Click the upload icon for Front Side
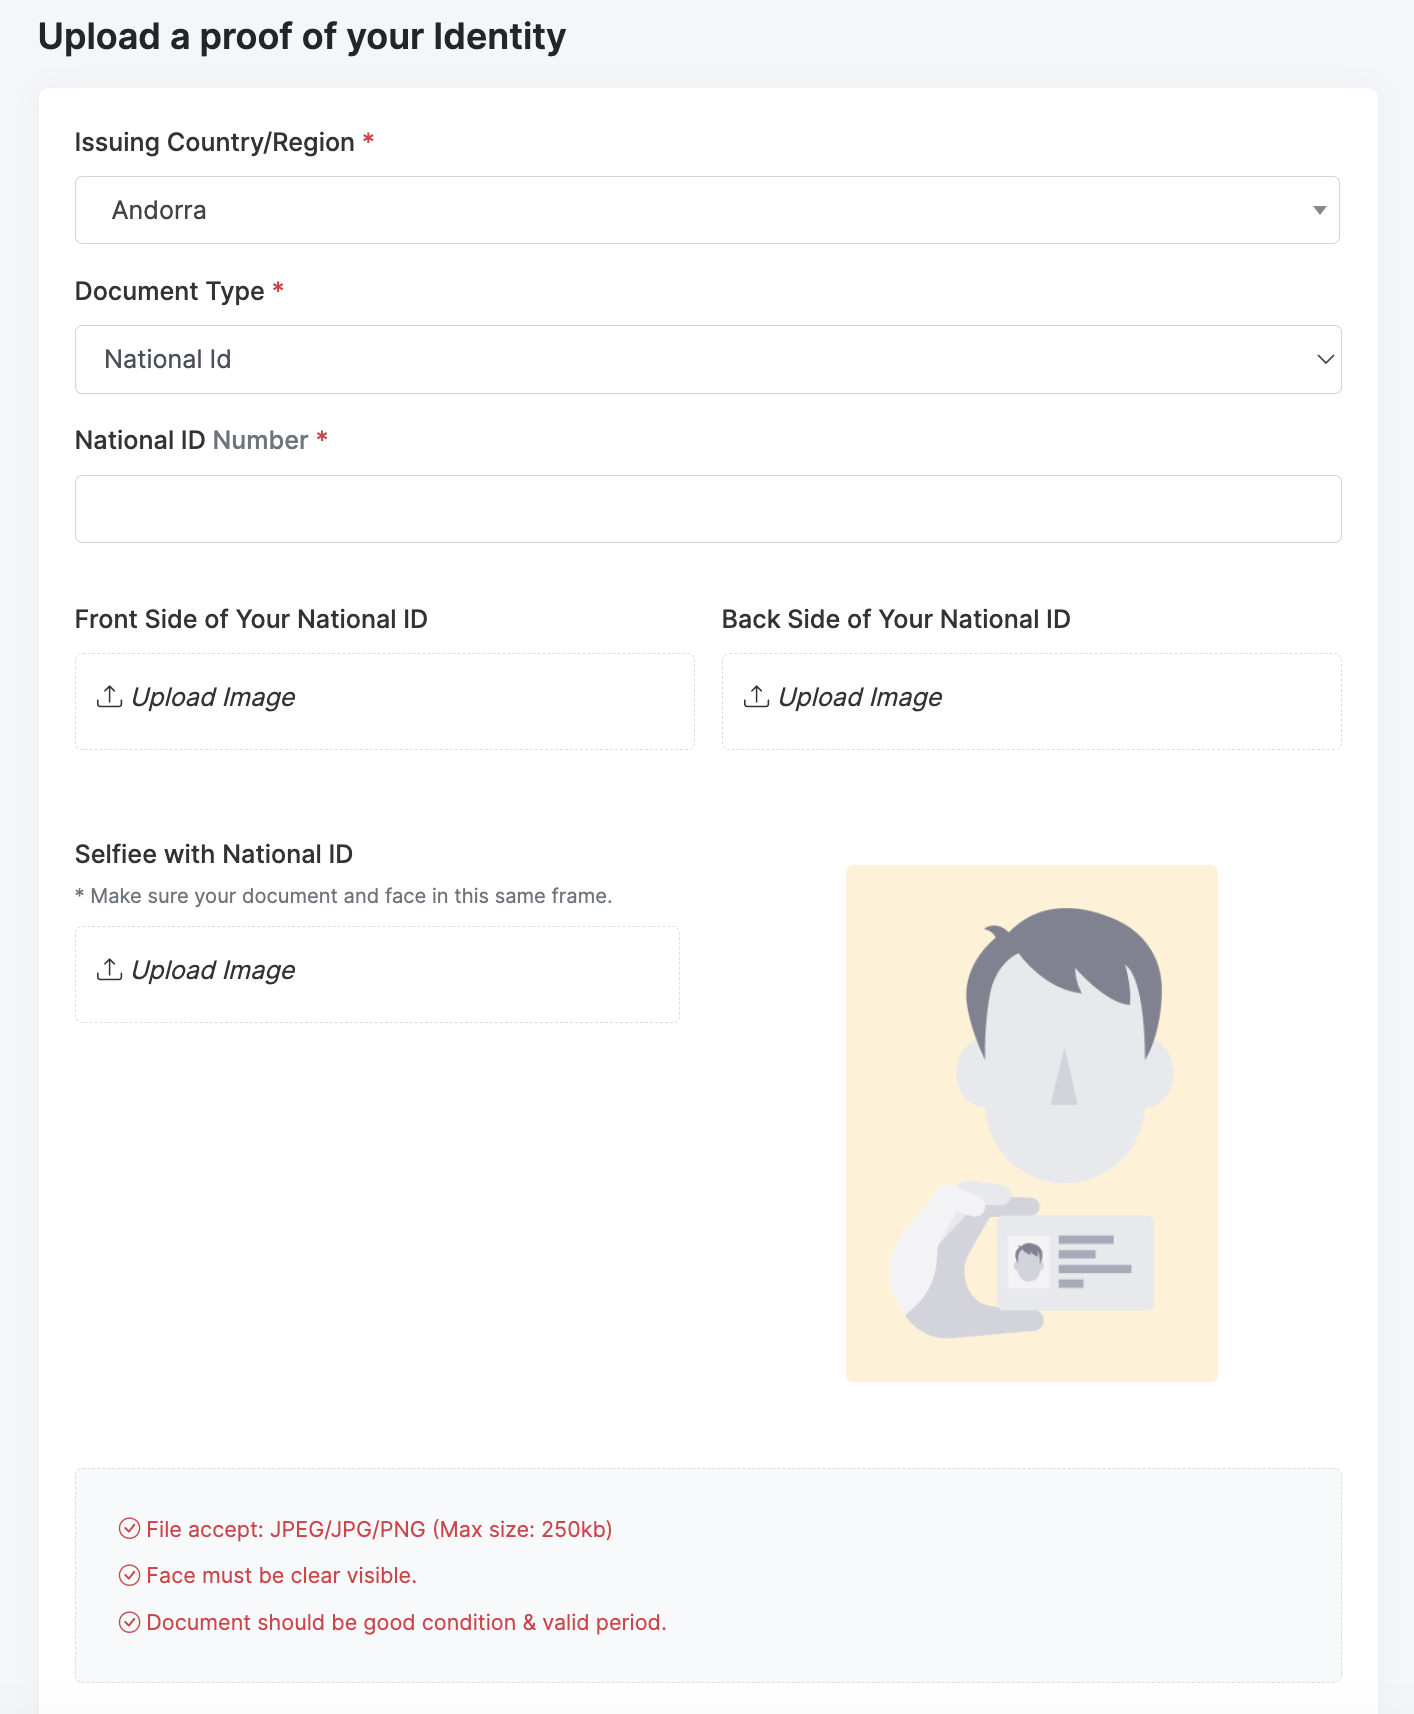 (x=109, y=697)
